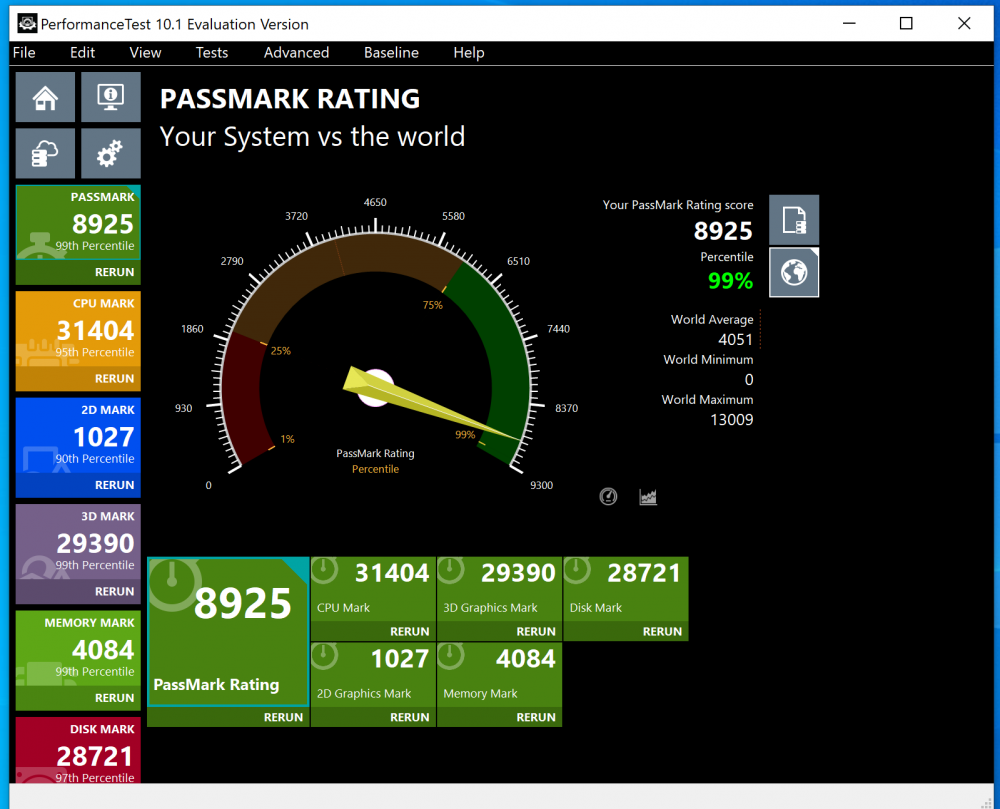Viewport: 1000px width, 809px height.
Task: Click the gauge icon on the CPU Mark tile
Action: [324, 570]
